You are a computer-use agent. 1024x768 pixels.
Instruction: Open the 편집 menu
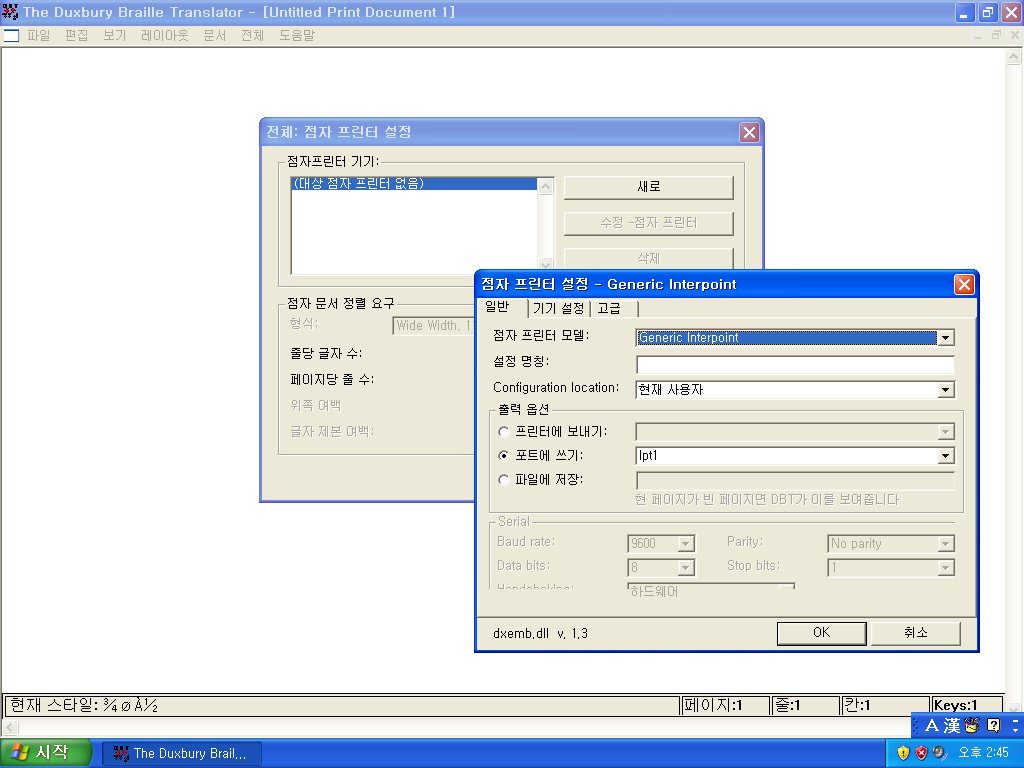76,35
